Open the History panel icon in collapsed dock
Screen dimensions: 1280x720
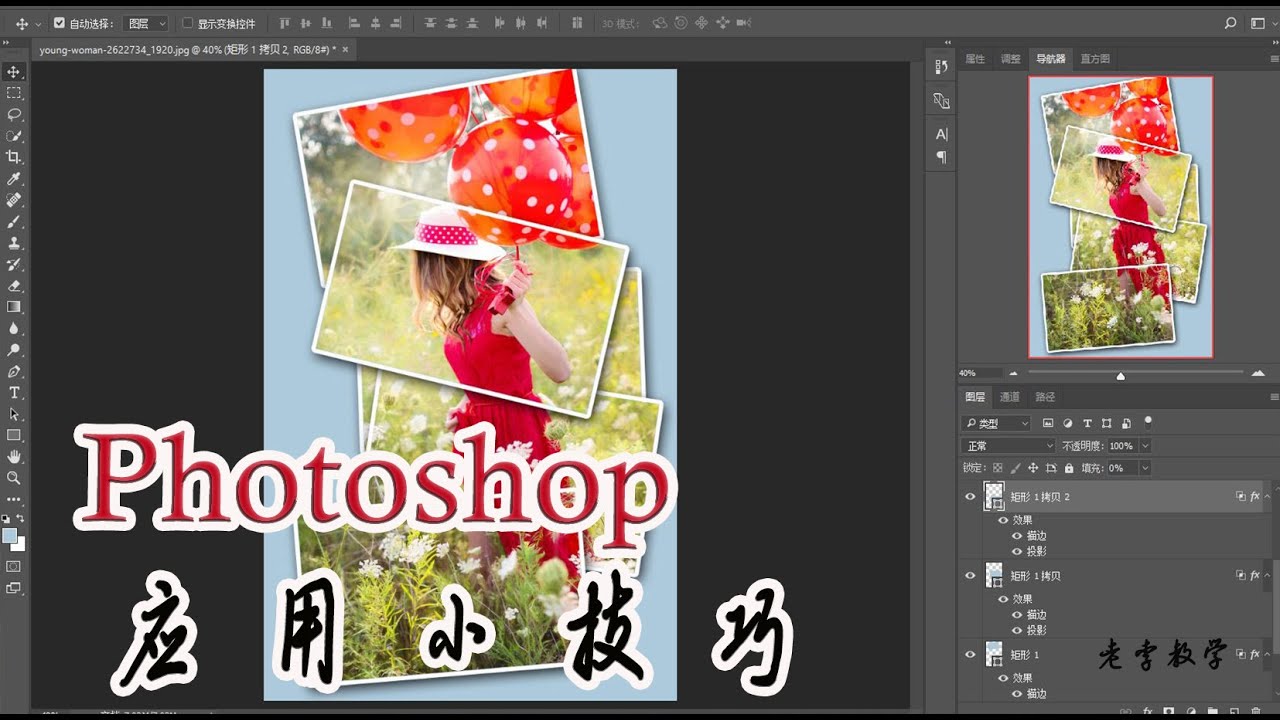(941, 67)
